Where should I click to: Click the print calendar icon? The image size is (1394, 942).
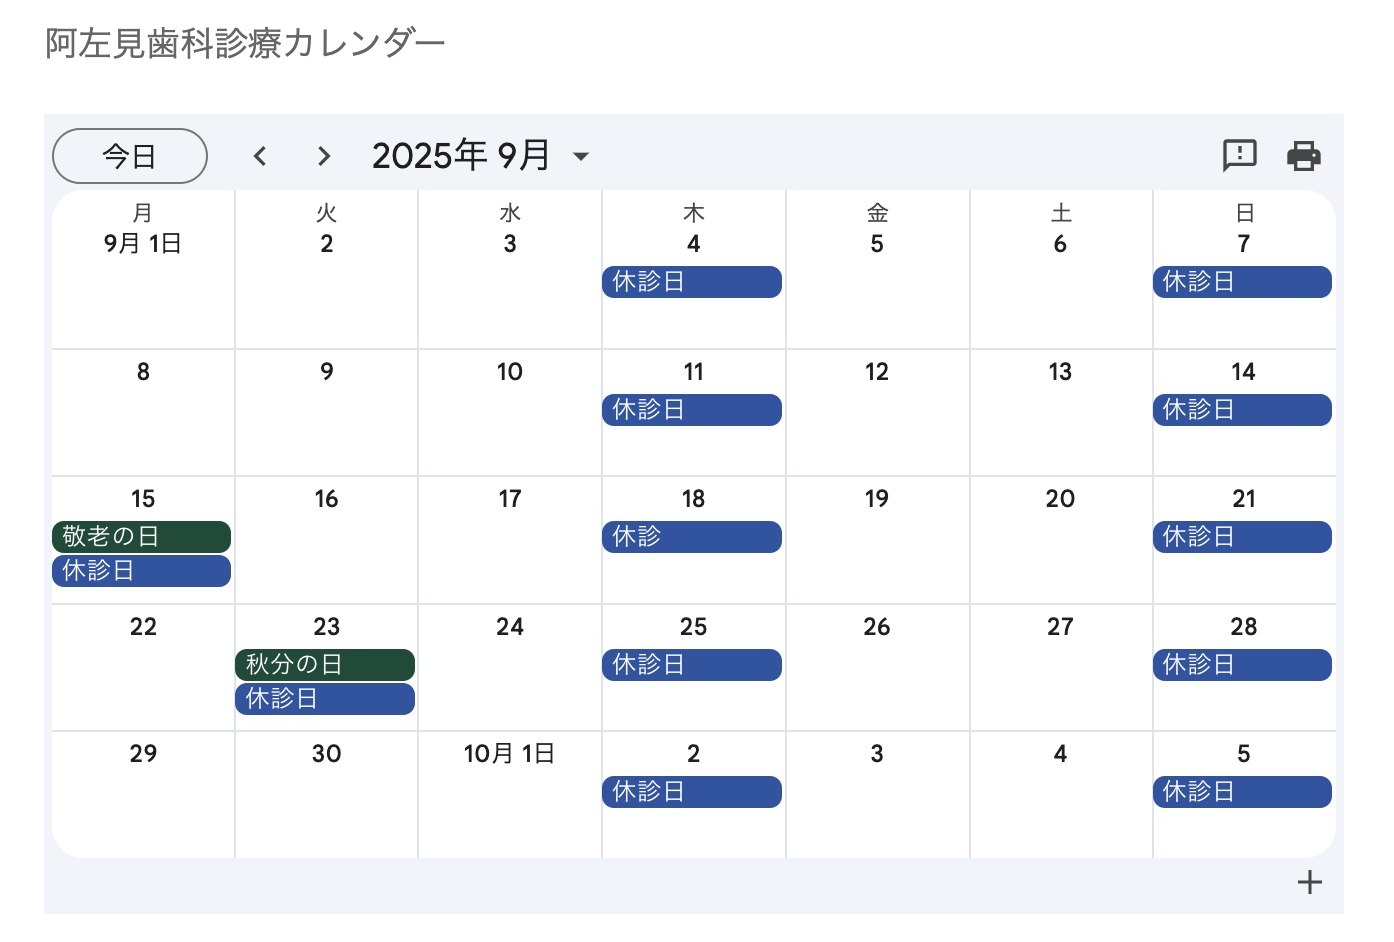[x=1303, y=156]
